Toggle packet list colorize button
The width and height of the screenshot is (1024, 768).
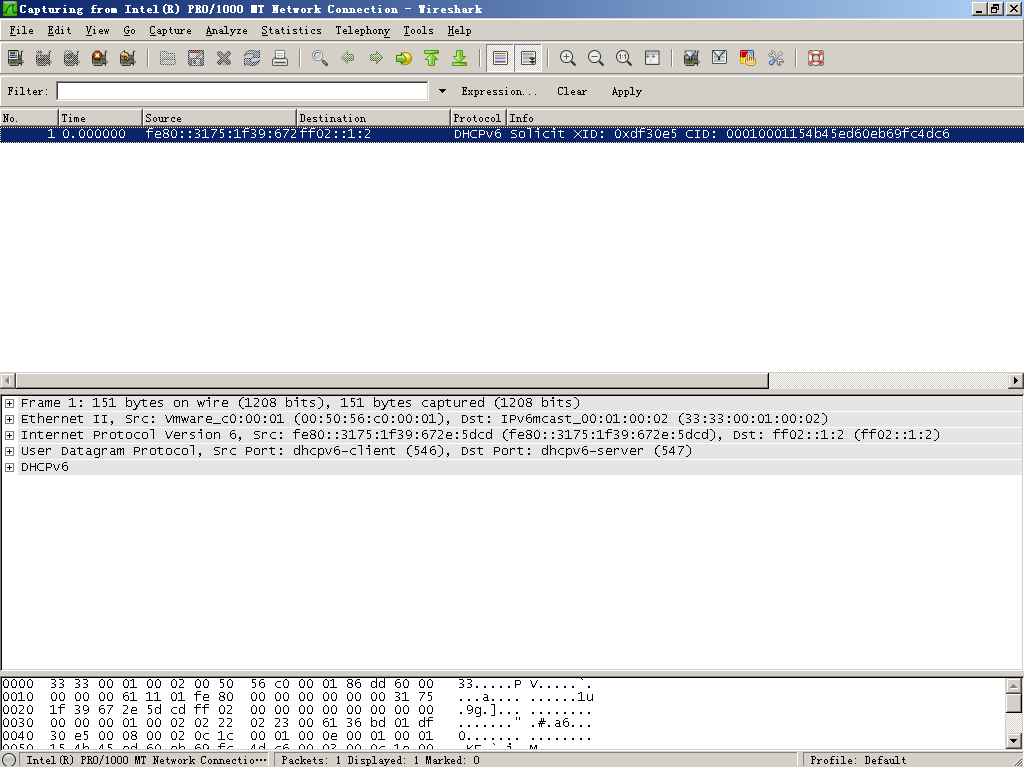coord(500,58)
